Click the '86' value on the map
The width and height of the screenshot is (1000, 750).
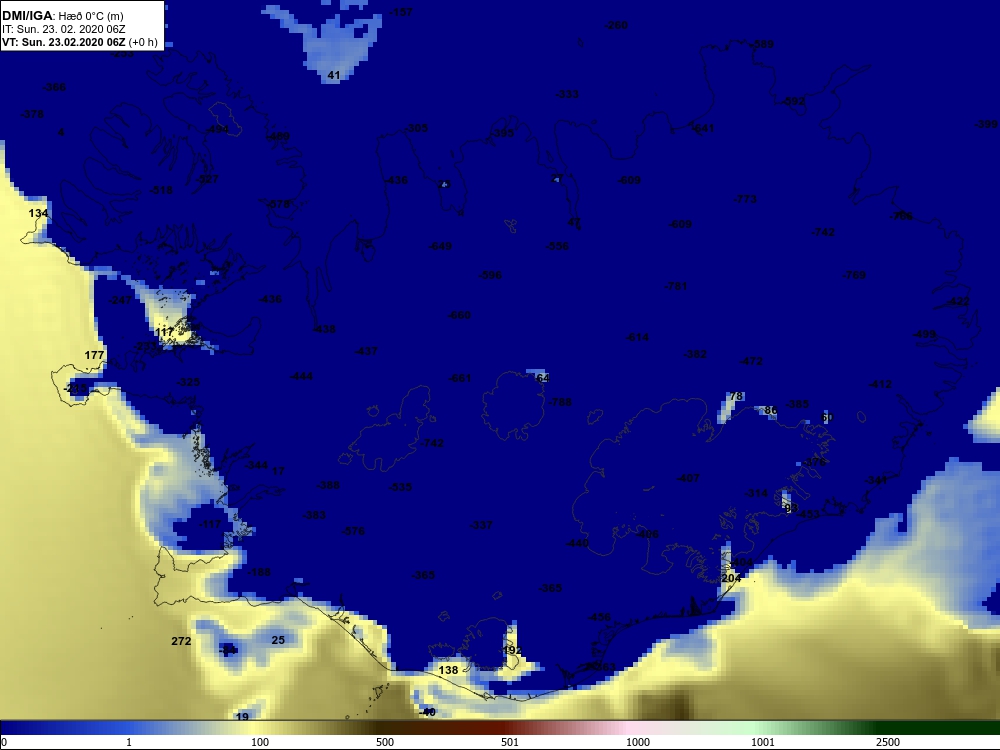pos(770,410)
